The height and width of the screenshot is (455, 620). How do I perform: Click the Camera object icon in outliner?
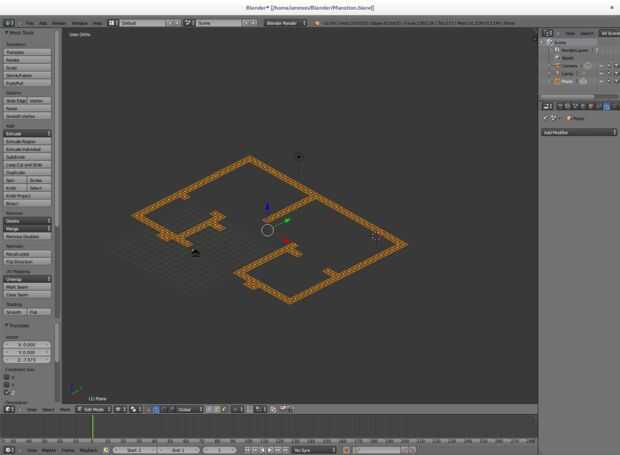[x=557, y=66]
